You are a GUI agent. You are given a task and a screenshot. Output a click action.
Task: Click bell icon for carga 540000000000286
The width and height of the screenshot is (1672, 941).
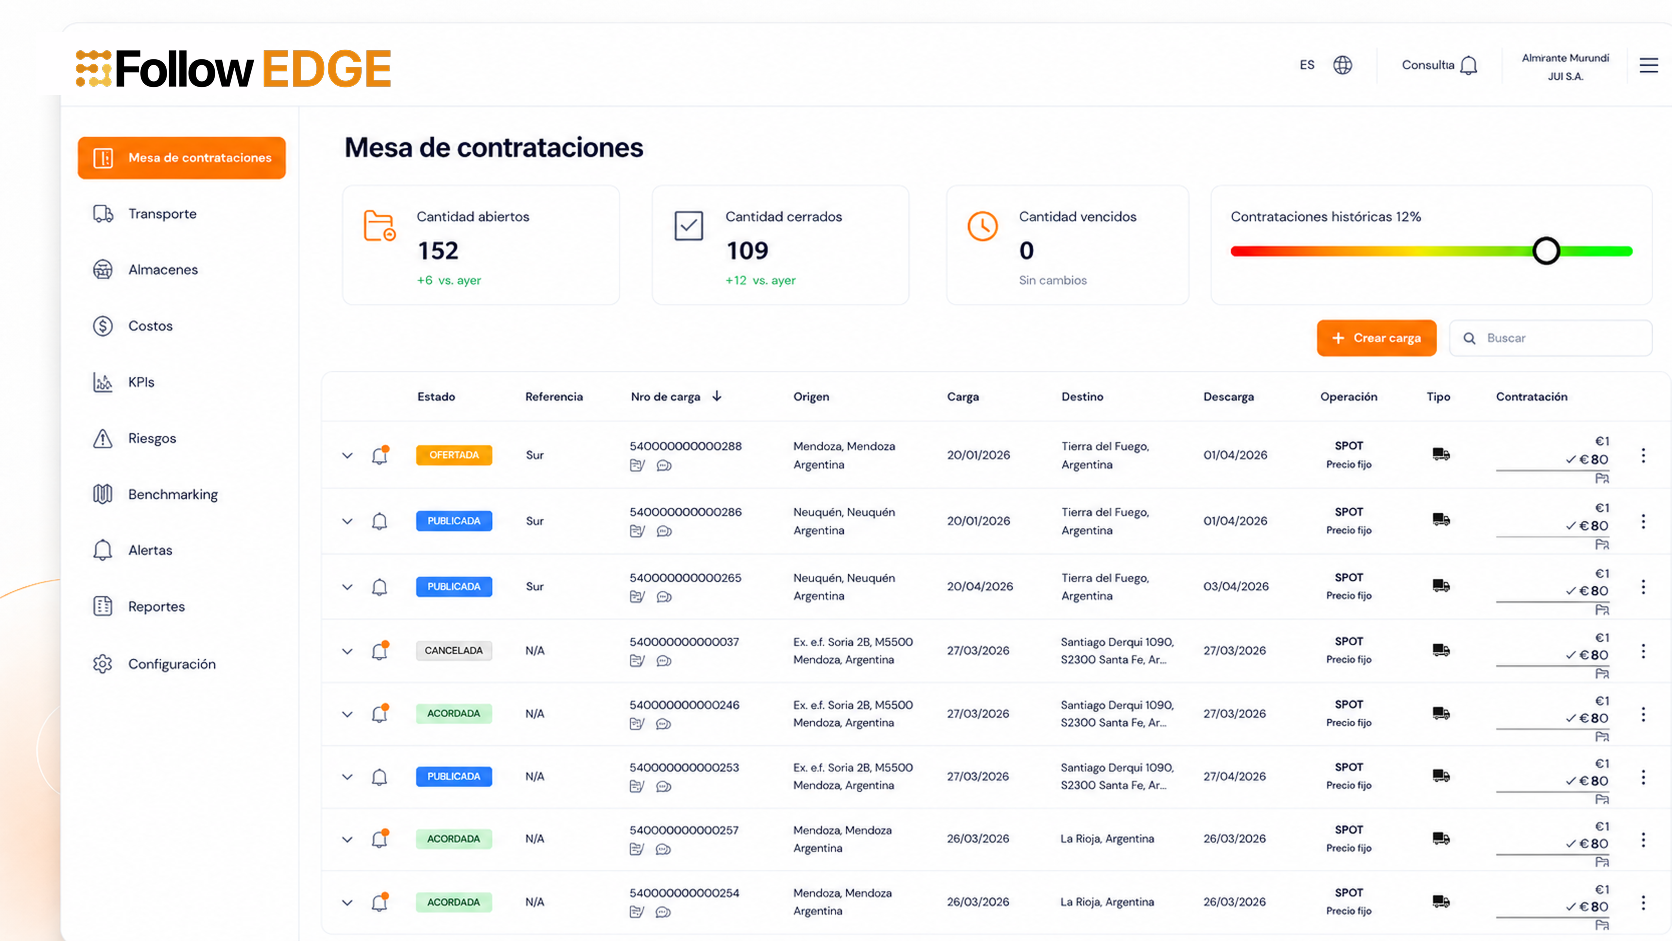pos(380,521)
